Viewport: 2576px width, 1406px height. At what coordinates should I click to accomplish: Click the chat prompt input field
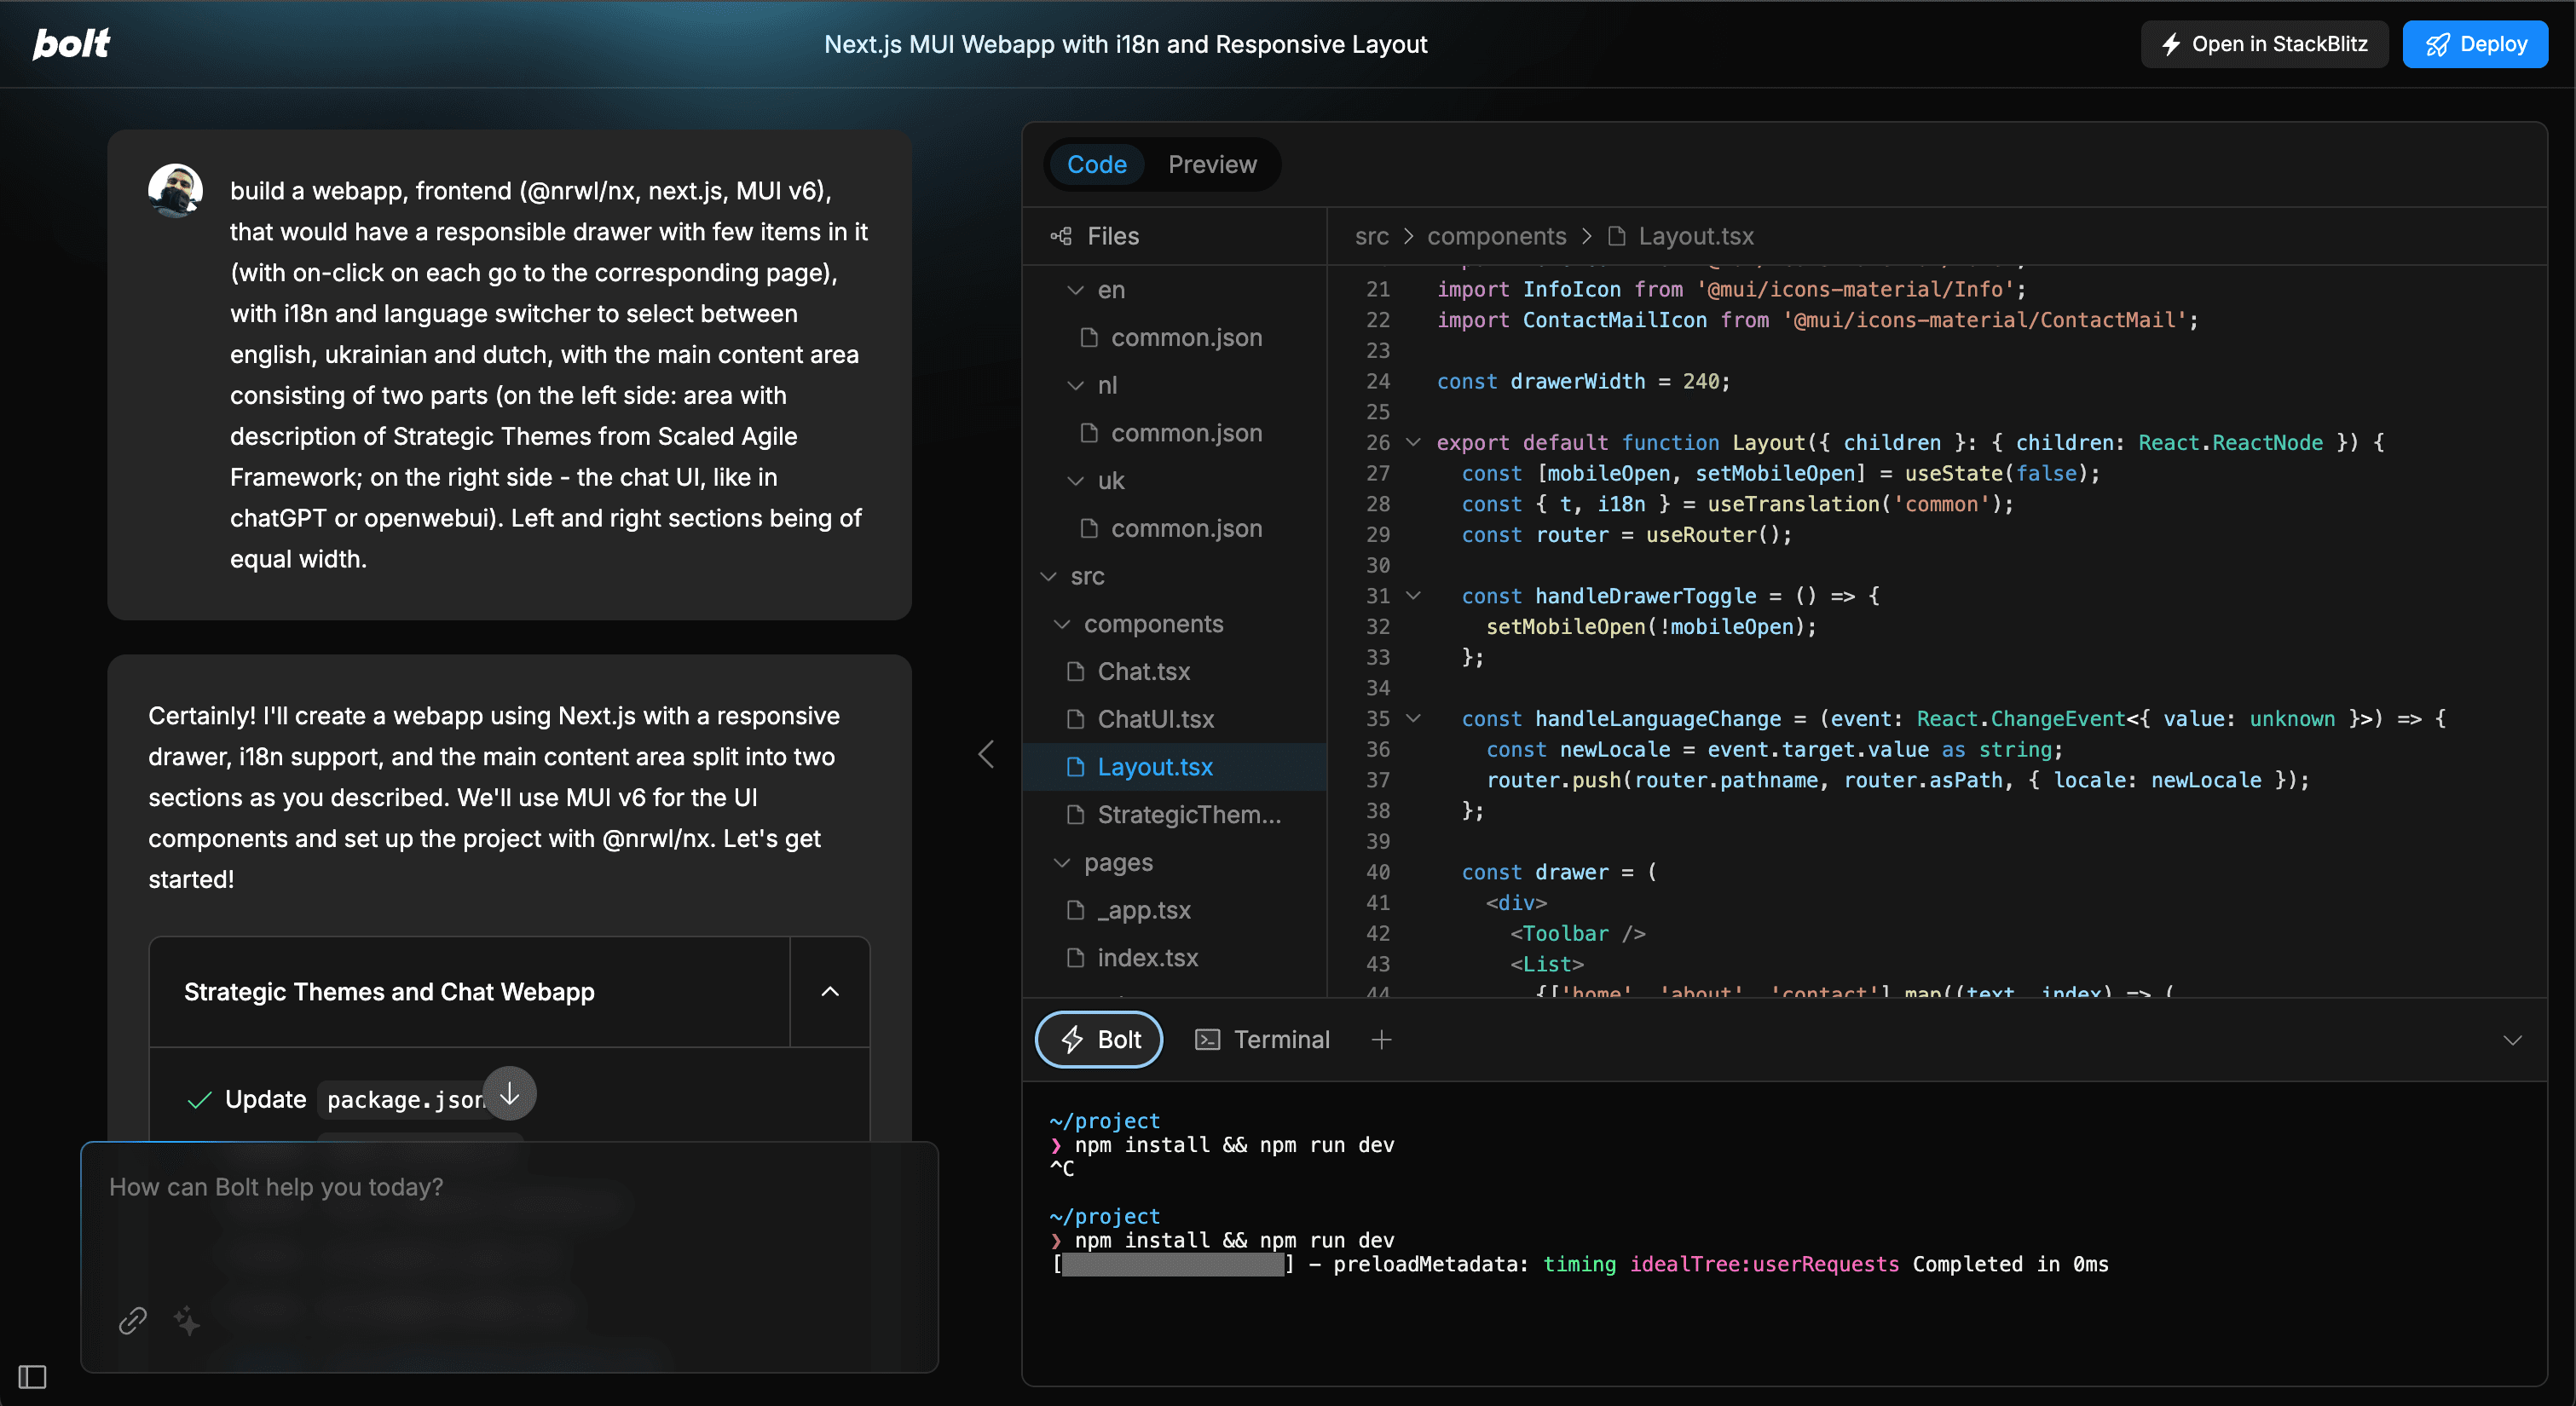tap(508, 1230)
